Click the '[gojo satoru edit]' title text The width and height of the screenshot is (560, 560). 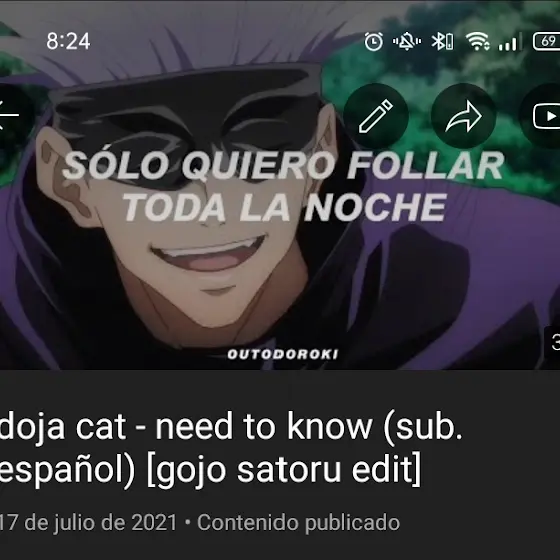284,470
